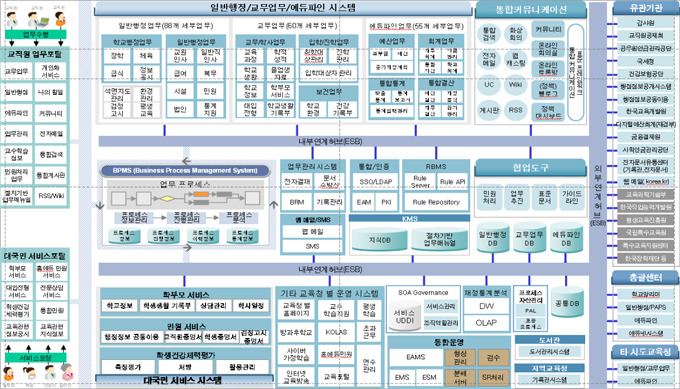
Task: Click the SSO/LDAP box
Action: [x=376, y=182]
